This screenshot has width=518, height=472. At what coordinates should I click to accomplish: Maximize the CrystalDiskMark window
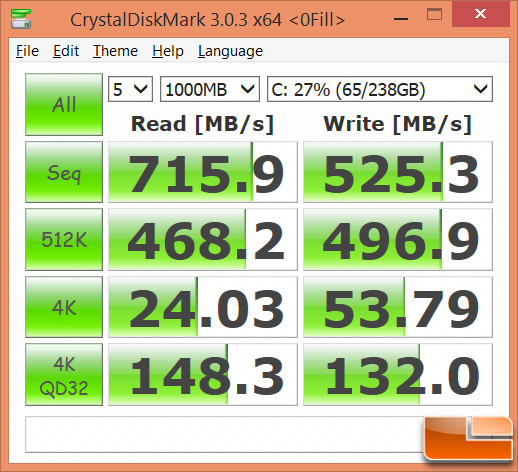point(434,15)
